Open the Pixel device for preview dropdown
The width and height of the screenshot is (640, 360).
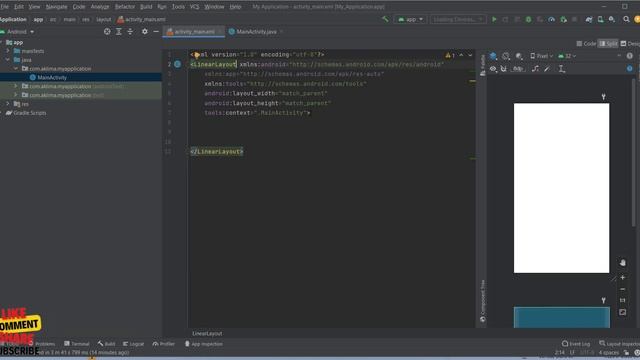[541, 56]
